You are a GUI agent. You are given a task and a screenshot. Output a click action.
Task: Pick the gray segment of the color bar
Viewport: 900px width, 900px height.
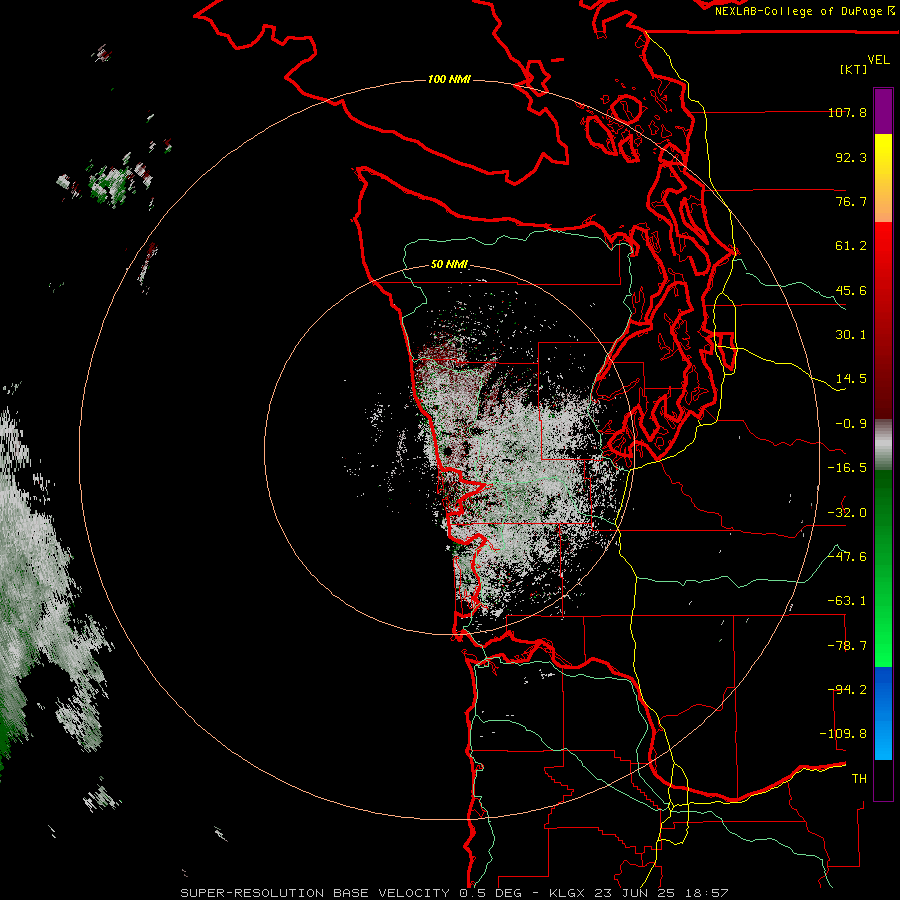883,445
